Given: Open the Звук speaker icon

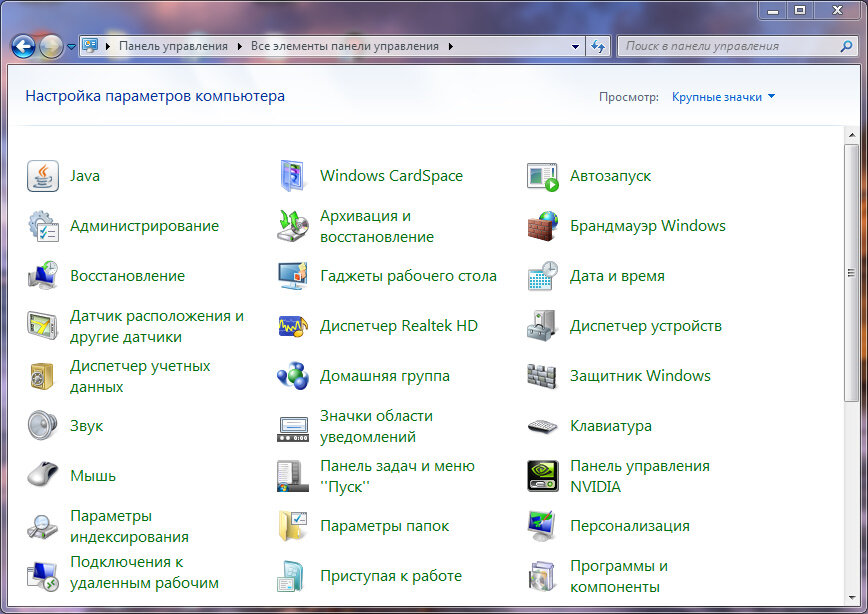Looking at the screenshot, I should pyautogui.click(x=43, y=426).
